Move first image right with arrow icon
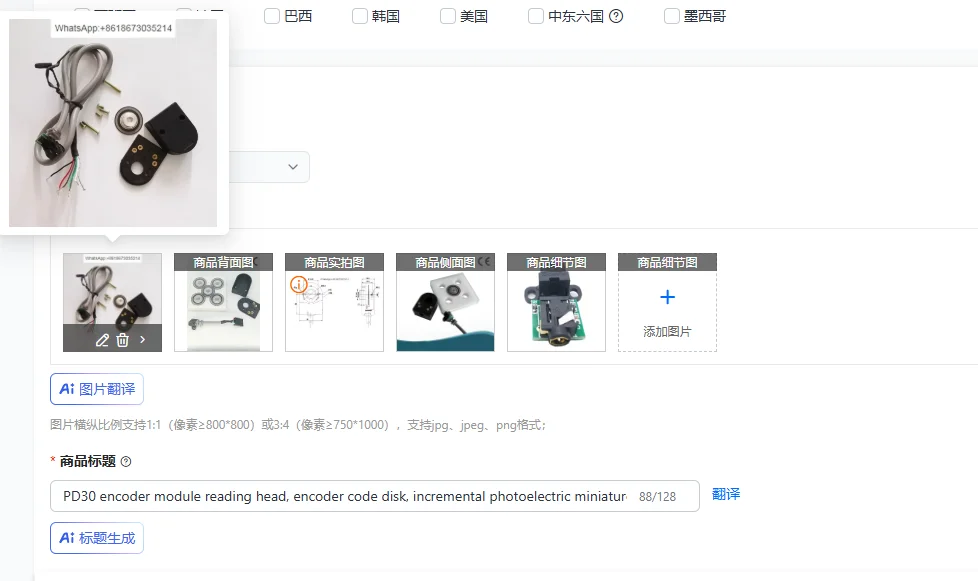 point(143,340)
